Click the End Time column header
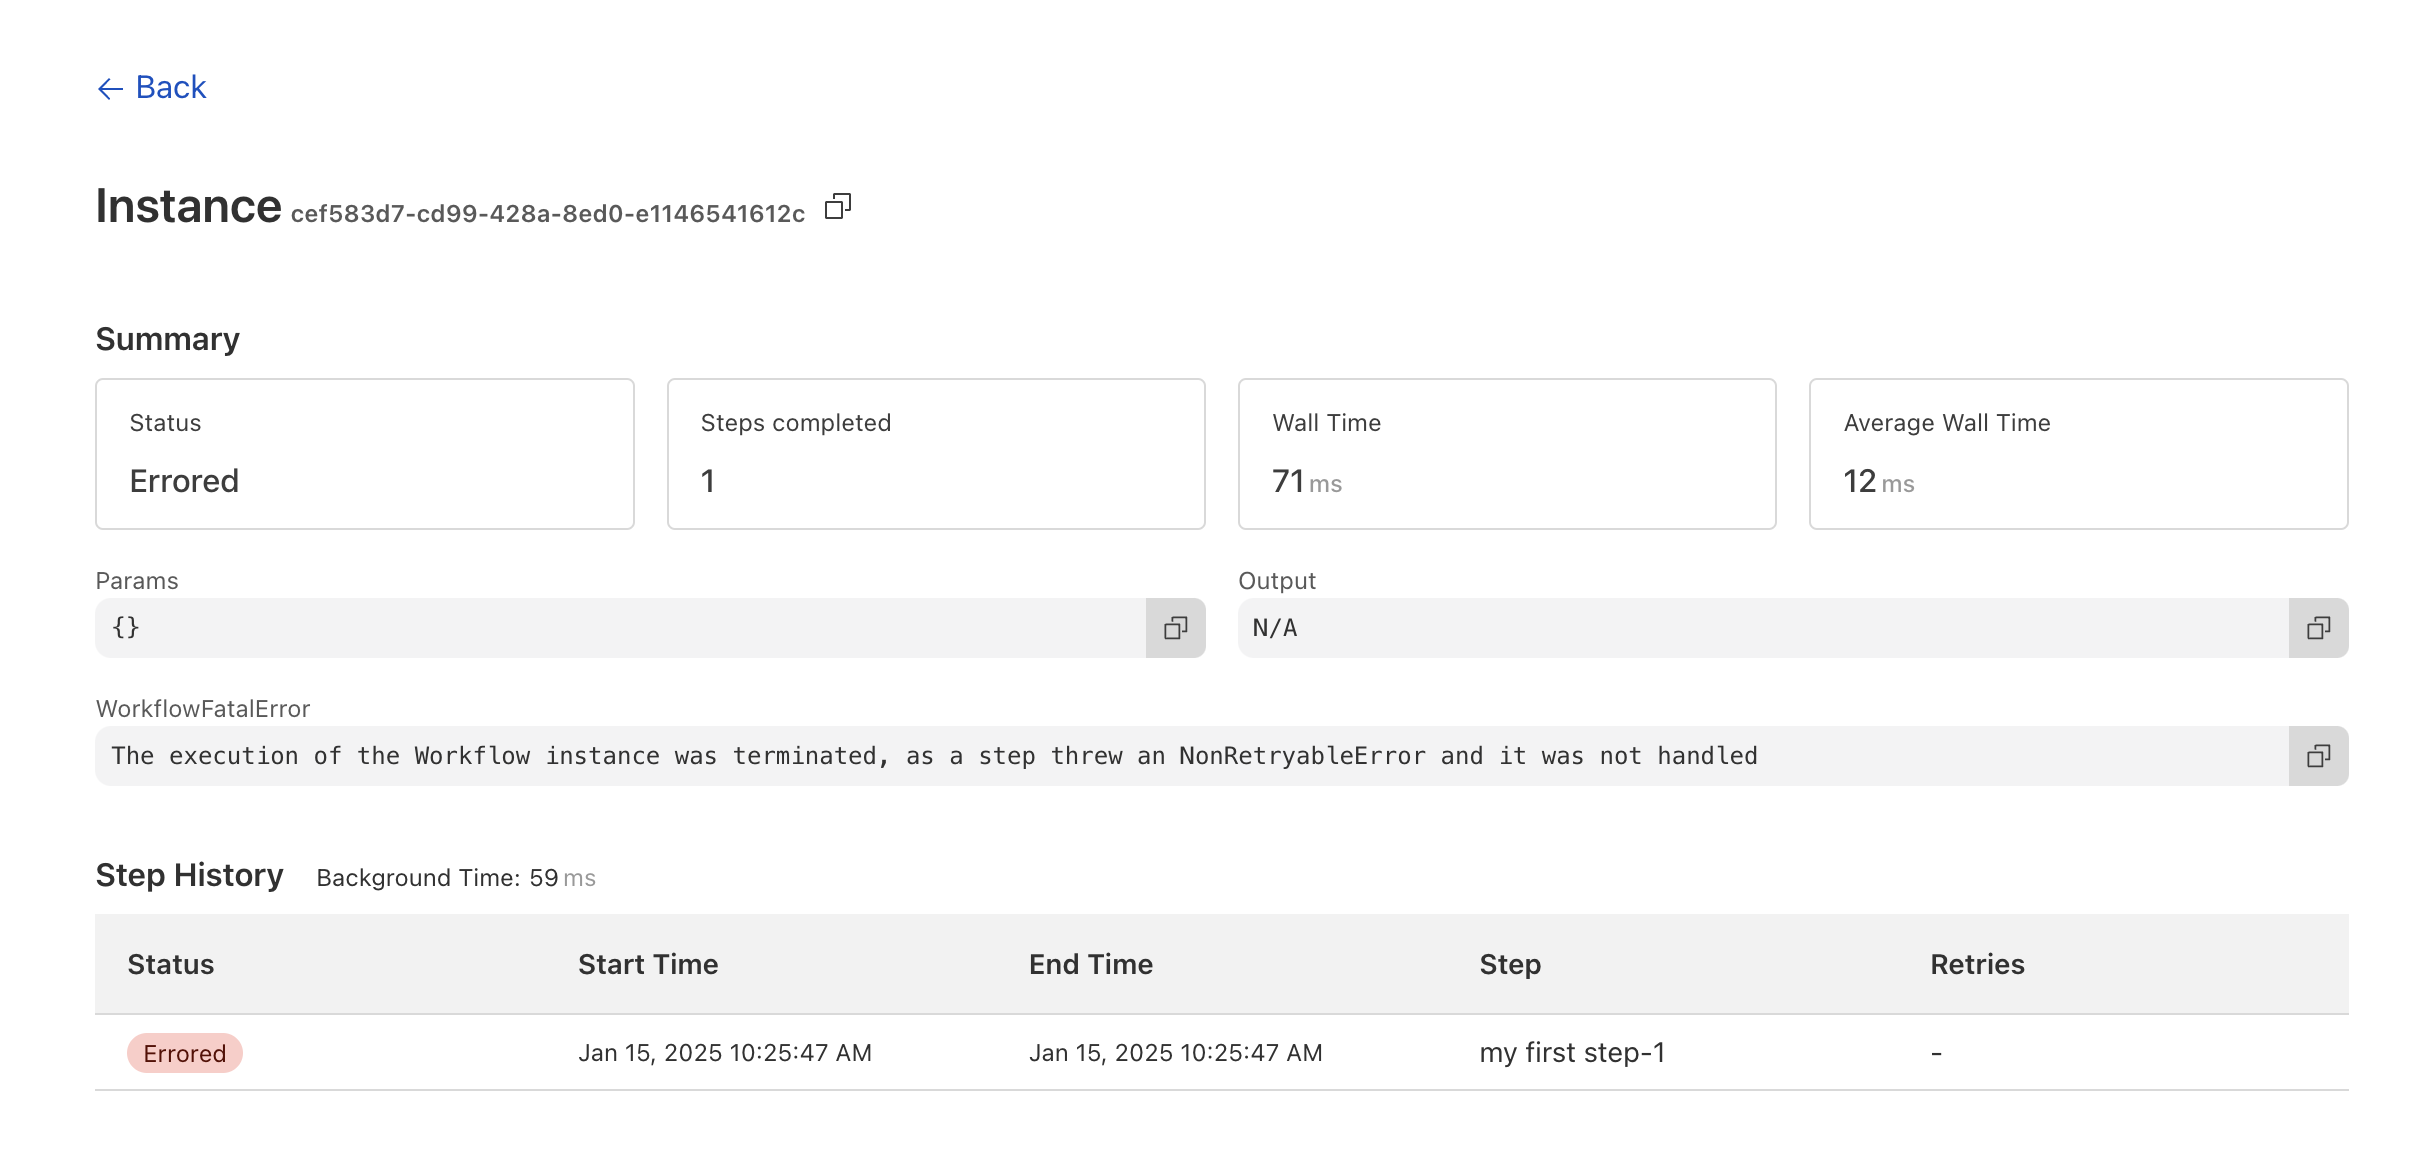 [1090, 964]
